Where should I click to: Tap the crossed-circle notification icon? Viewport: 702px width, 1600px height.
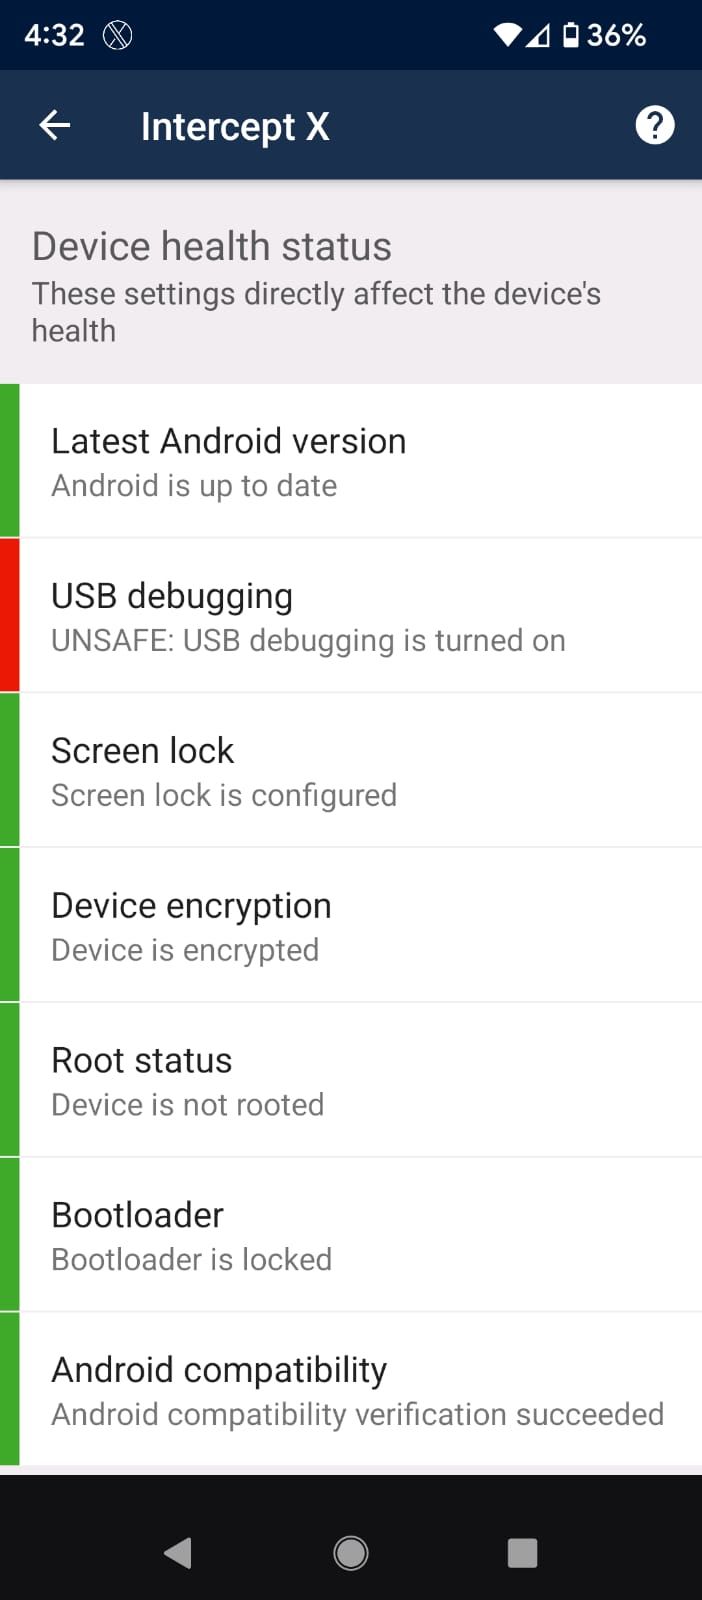118,36
